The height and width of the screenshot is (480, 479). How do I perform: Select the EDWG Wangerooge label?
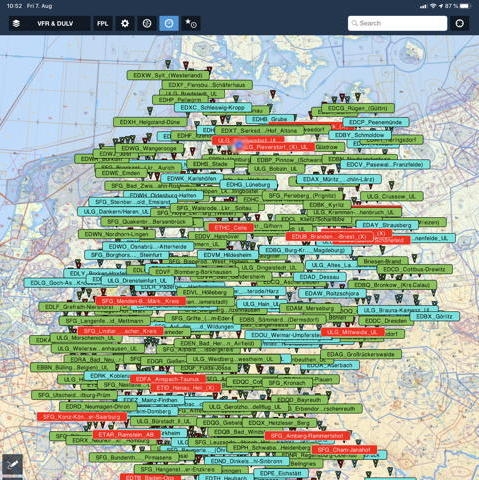click(x=149, y=148)
